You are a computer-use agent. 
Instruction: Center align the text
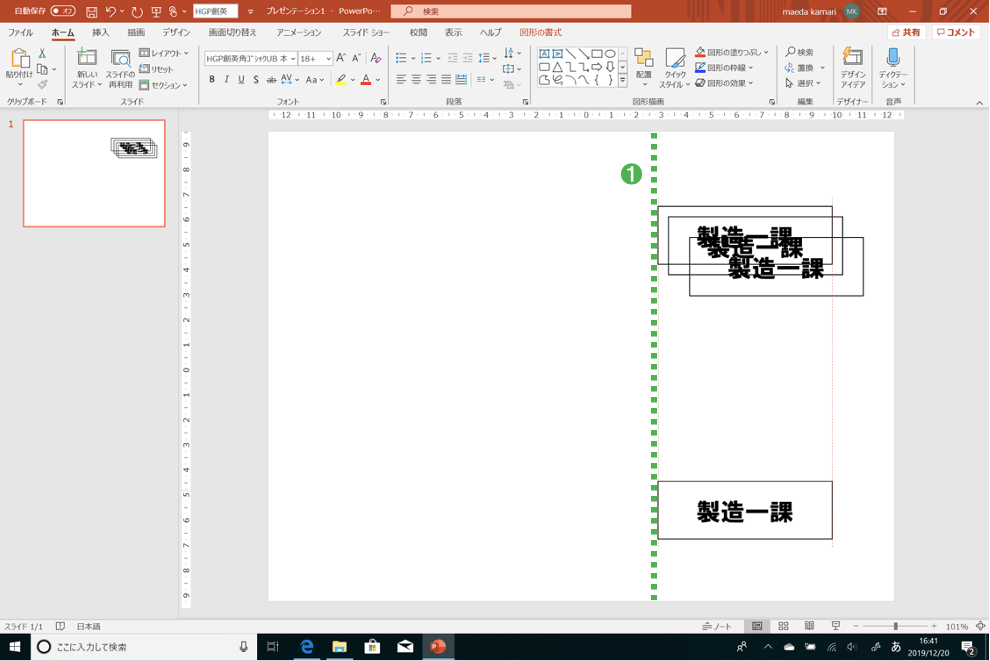[x=416, y=80]
